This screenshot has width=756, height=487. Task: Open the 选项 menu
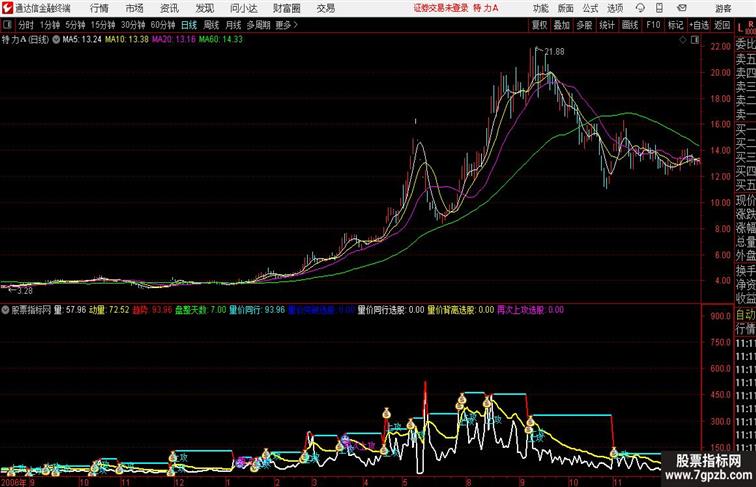[x=615, y=8]
